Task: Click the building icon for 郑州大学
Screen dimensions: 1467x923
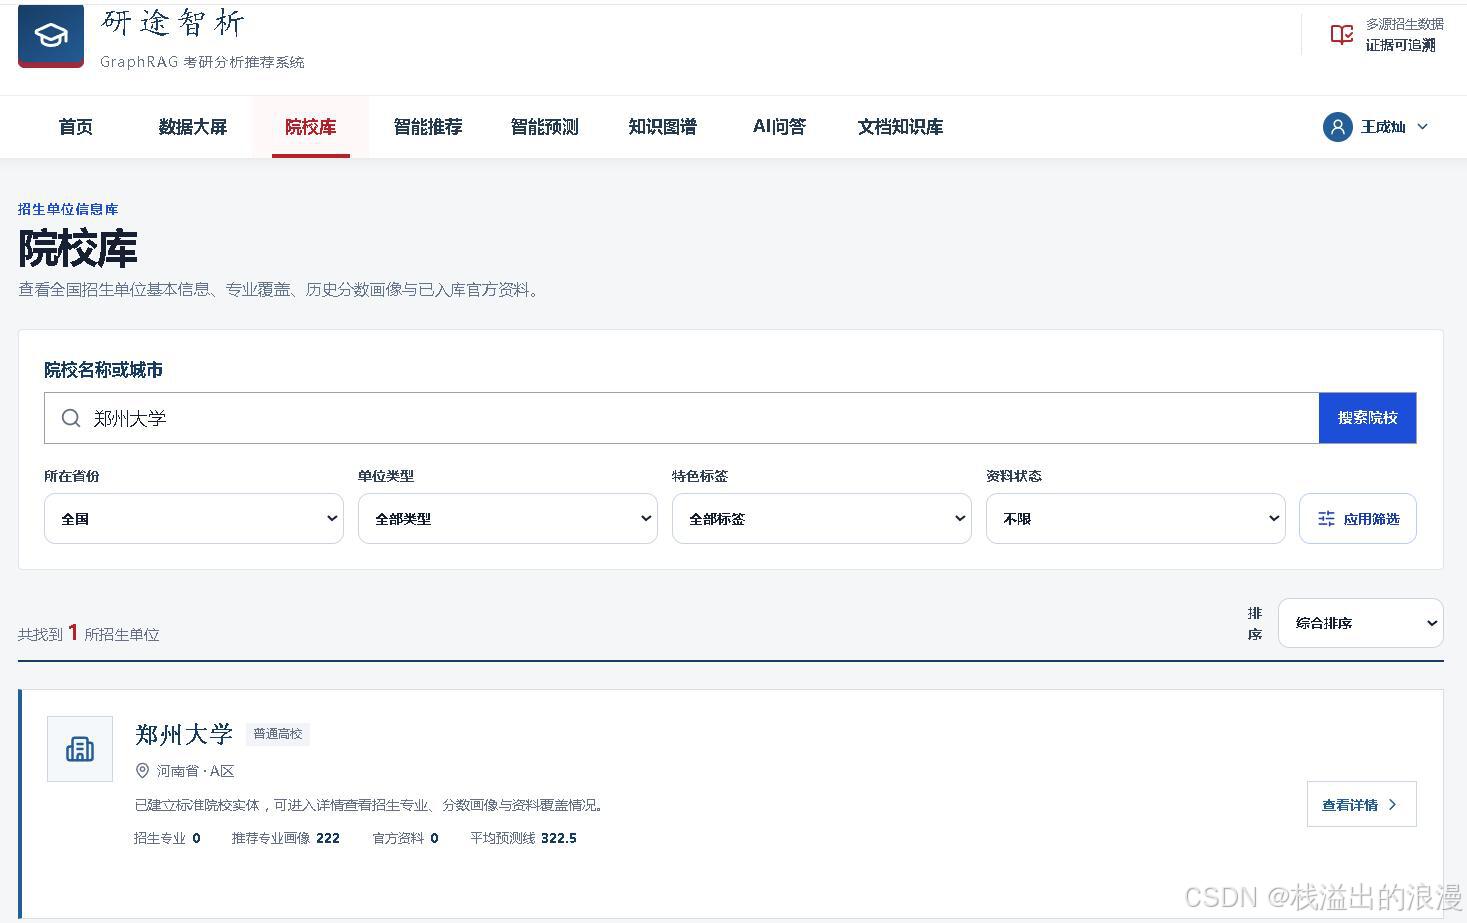Action: click(80, 749)
